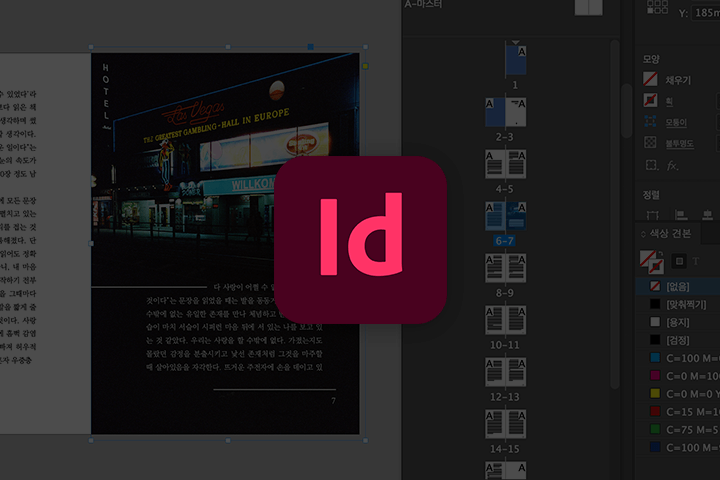Select the [맞춰찍기] registration swatch
Image resolution: width=720 pixels, height=480 pixels.
coord(678,305)
